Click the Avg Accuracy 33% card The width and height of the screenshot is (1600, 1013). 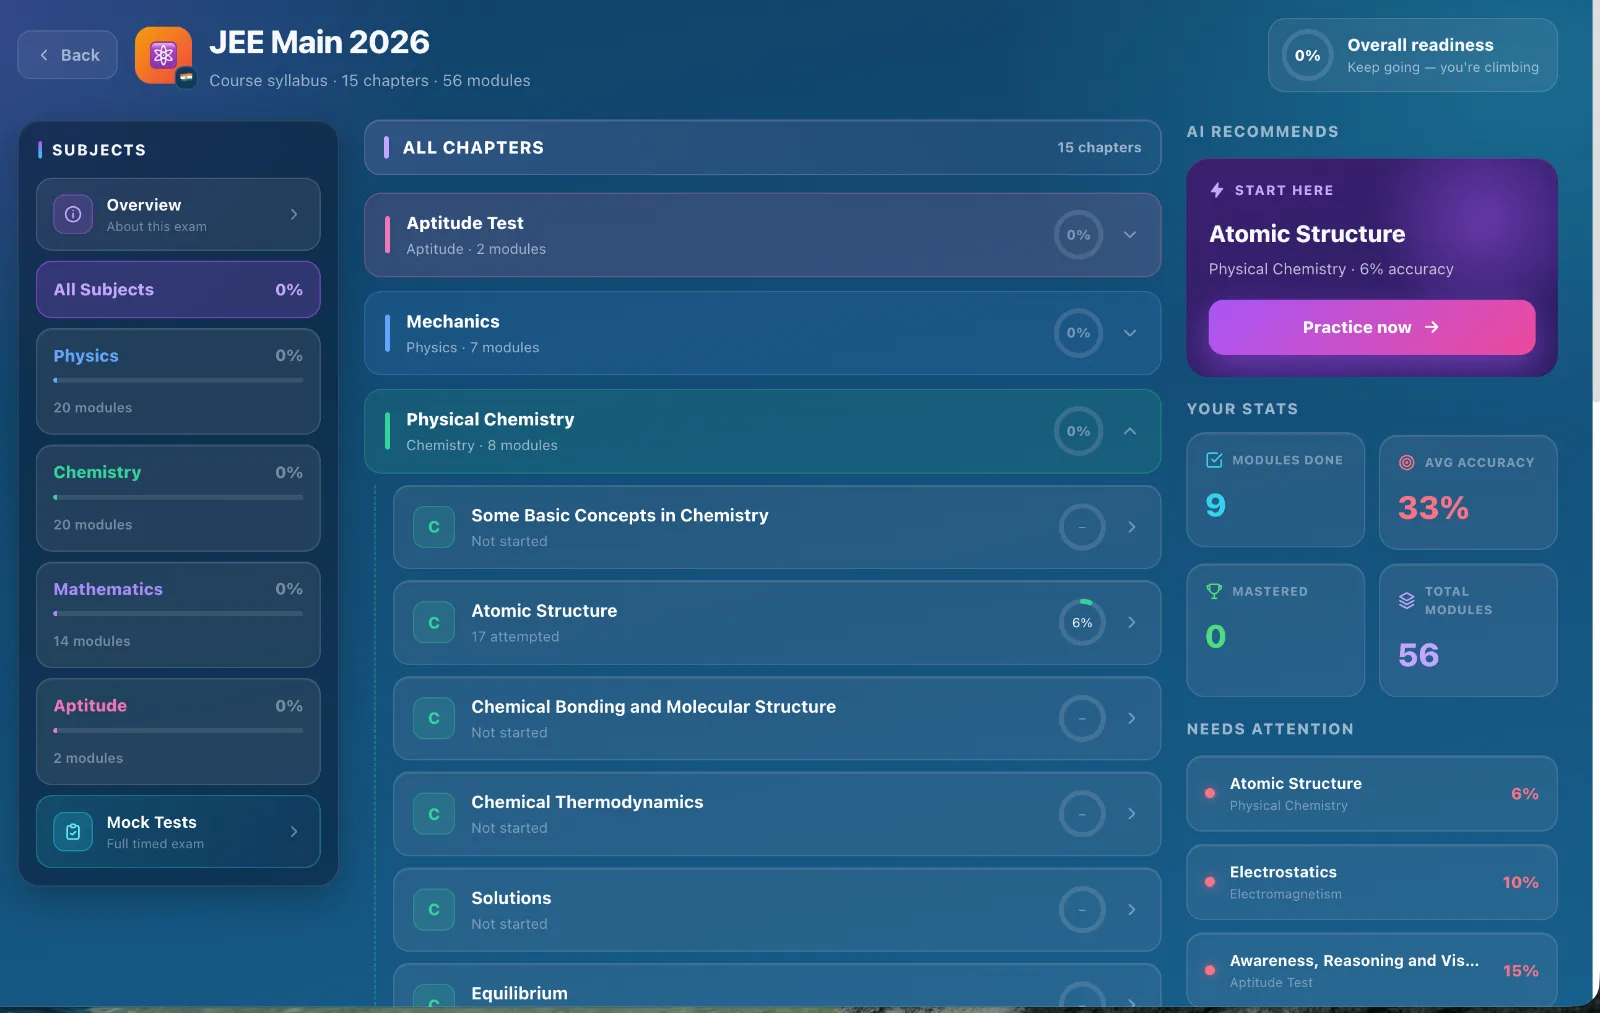(x=1468, y=492)
